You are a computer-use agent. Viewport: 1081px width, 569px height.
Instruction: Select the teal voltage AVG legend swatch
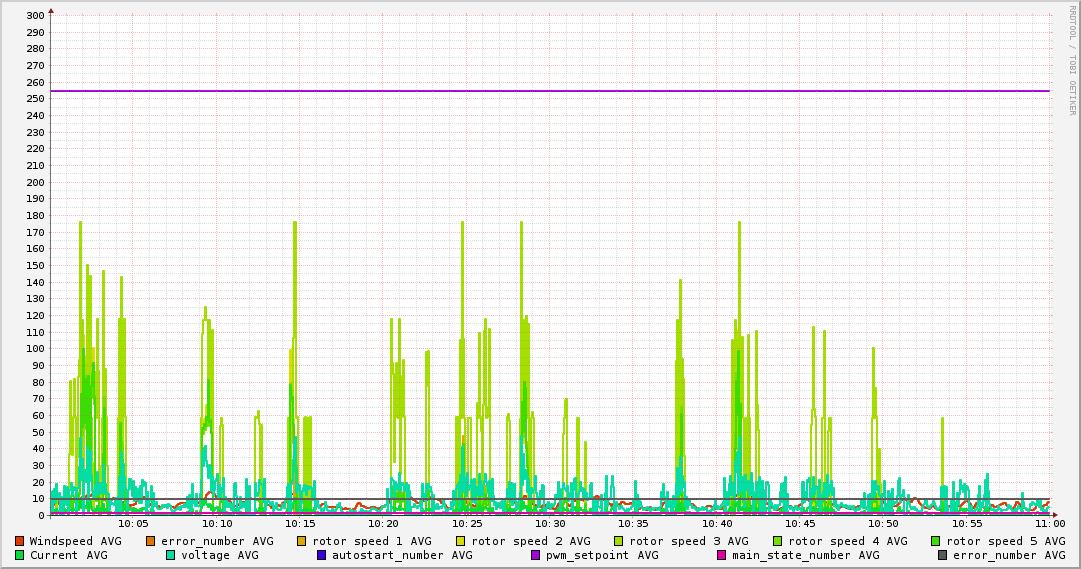click(171, 555)
